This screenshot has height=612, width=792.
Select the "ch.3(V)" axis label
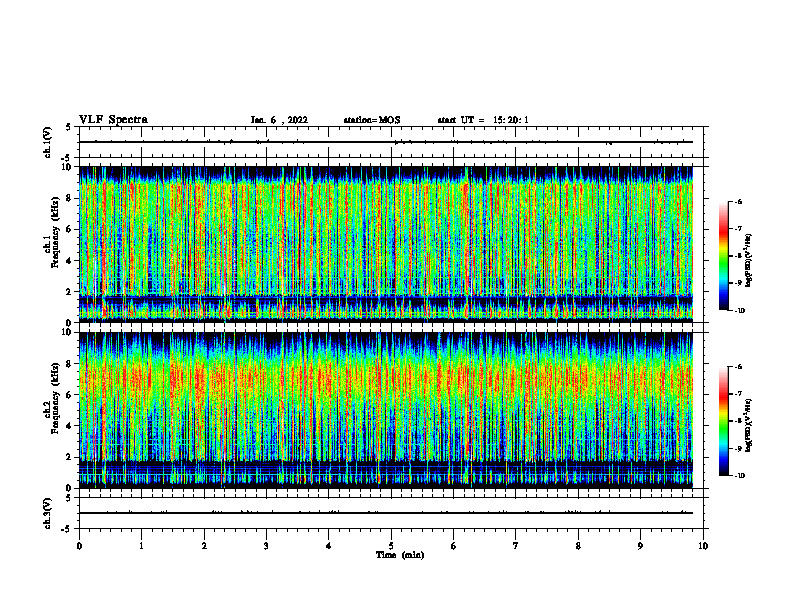pos(47,513)
